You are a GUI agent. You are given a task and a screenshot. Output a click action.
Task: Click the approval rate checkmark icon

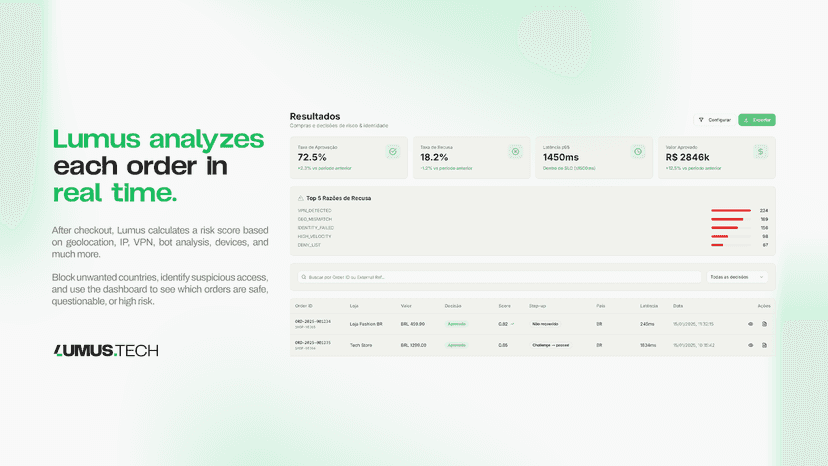393,152
